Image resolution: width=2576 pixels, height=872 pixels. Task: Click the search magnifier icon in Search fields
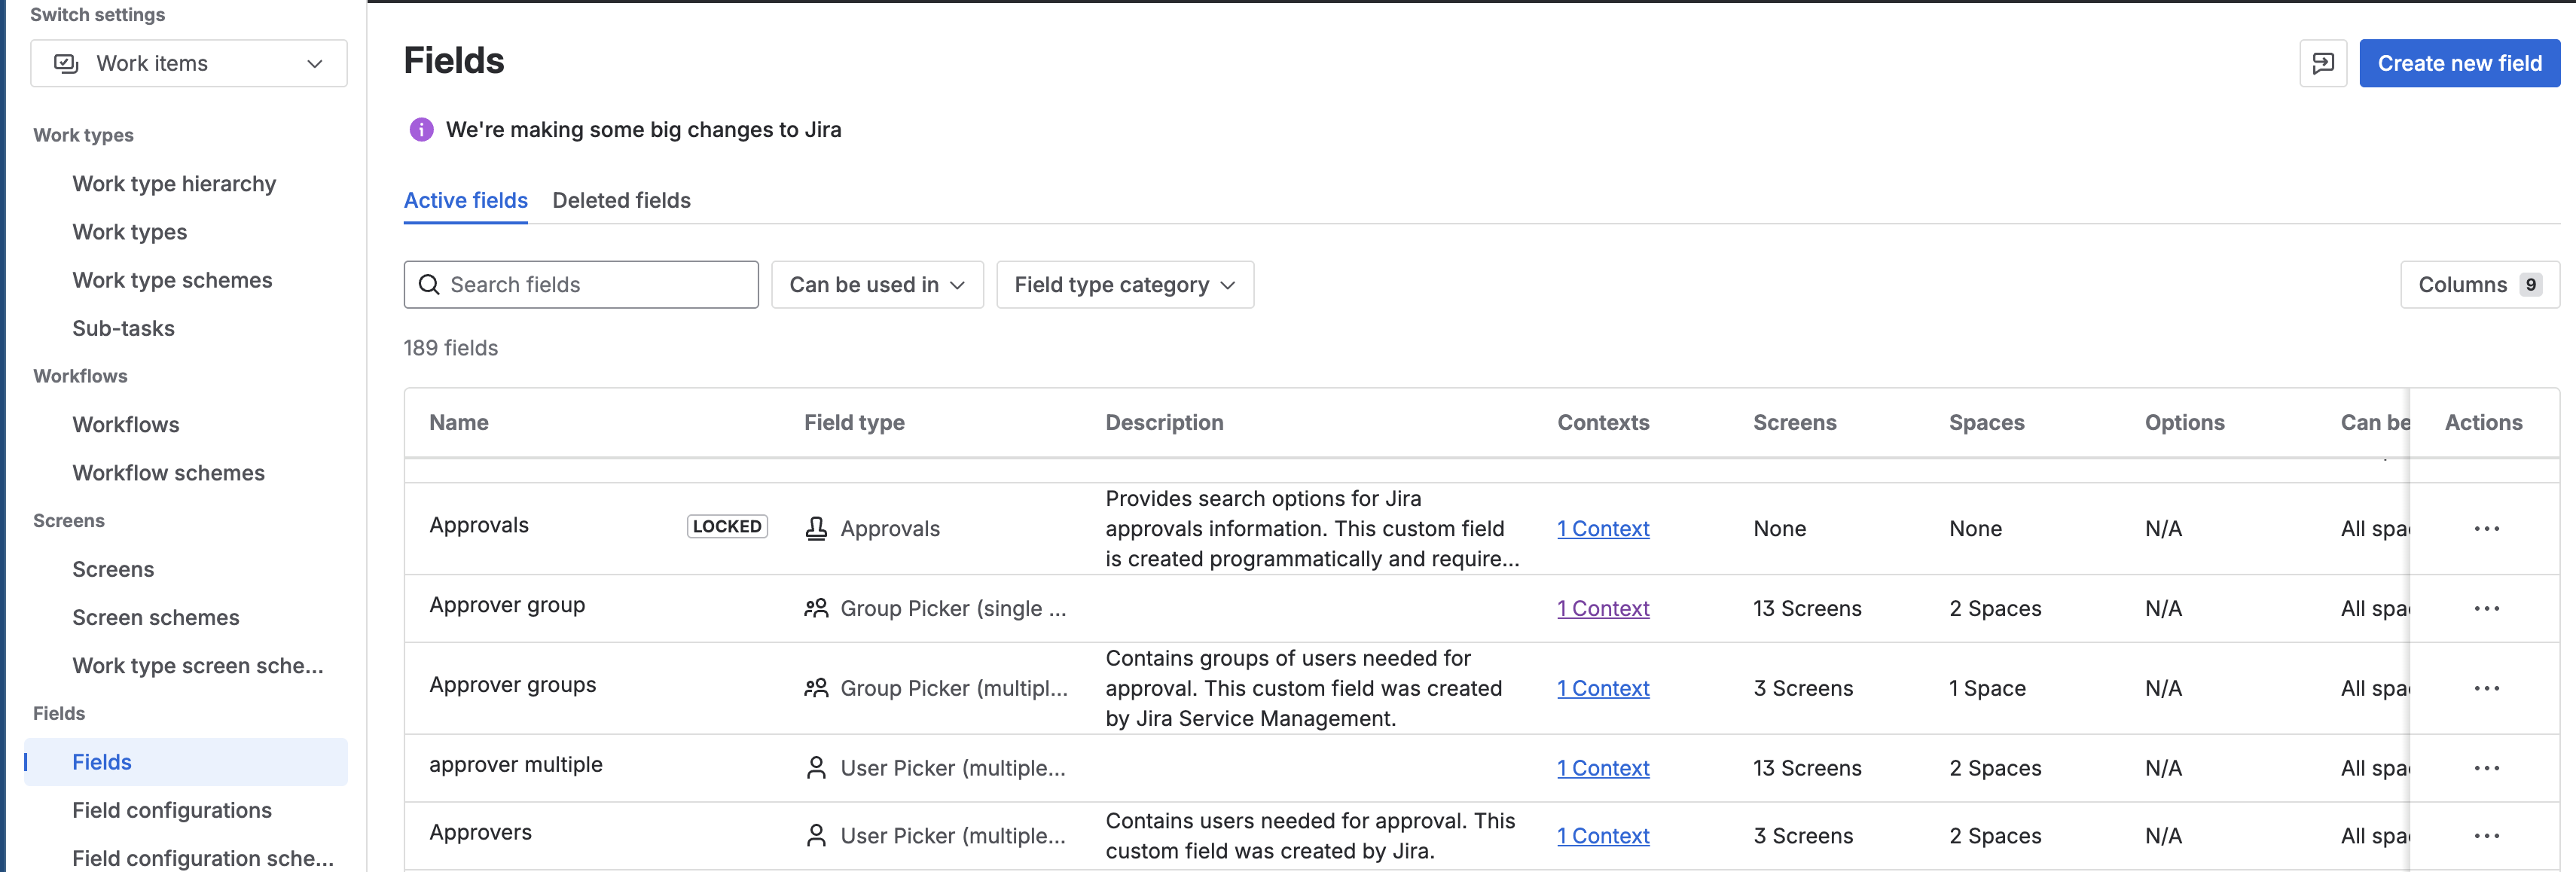click(429, 285)
